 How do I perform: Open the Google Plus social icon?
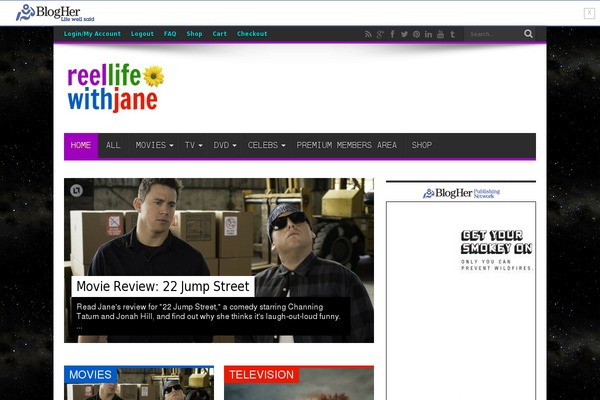click(x=380, y=34)
